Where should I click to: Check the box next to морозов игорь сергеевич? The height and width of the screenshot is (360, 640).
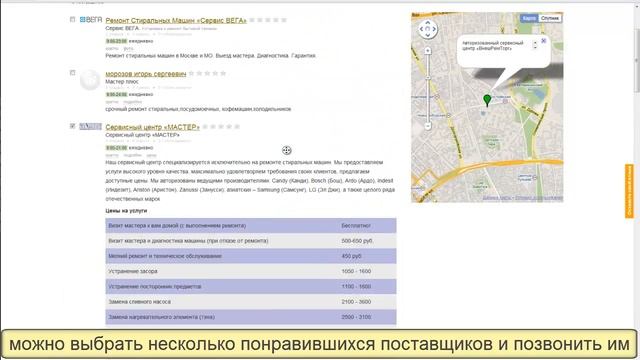(73, 73)
